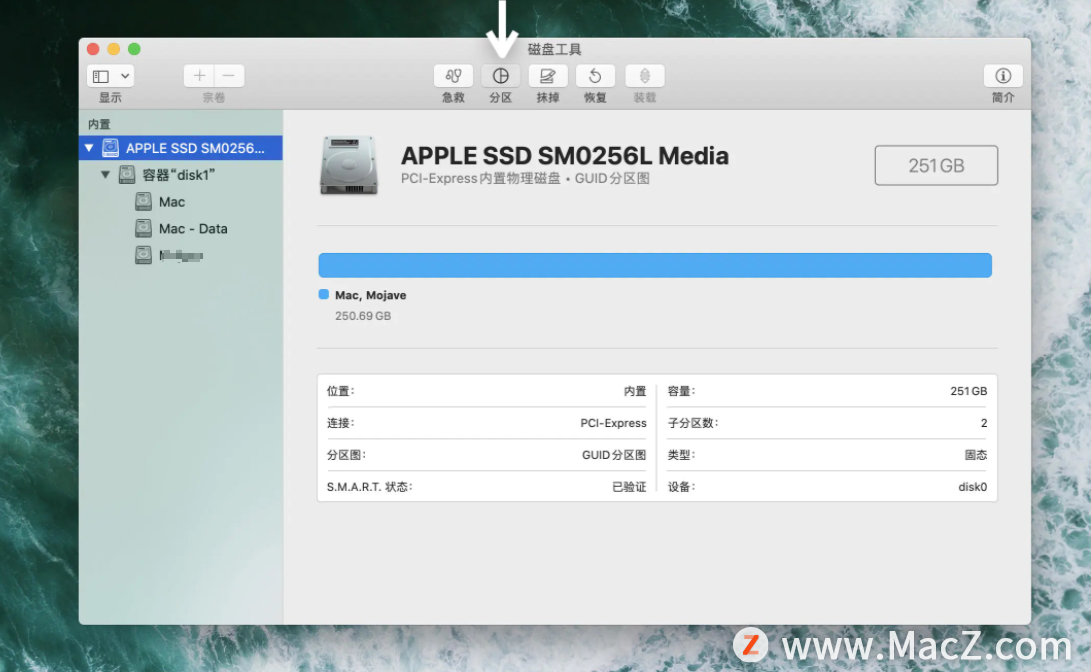Click the APPLE SSD drive icon in sidebar
Image resolution: width=1091 pixels, height=672 pixels.
point(111,147)
